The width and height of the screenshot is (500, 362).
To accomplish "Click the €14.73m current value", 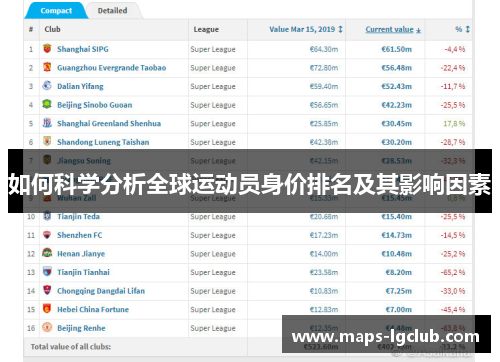I will coord(397,235).
